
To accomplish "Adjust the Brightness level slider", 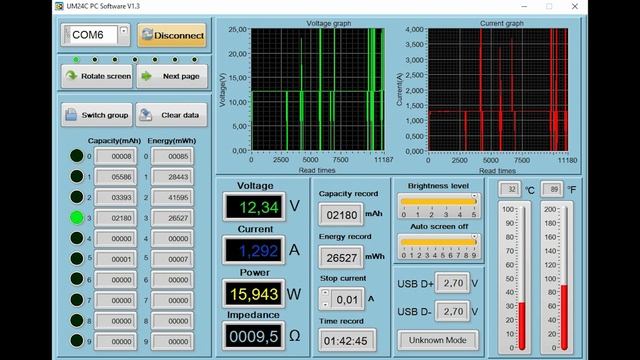I will click(438, 202).
